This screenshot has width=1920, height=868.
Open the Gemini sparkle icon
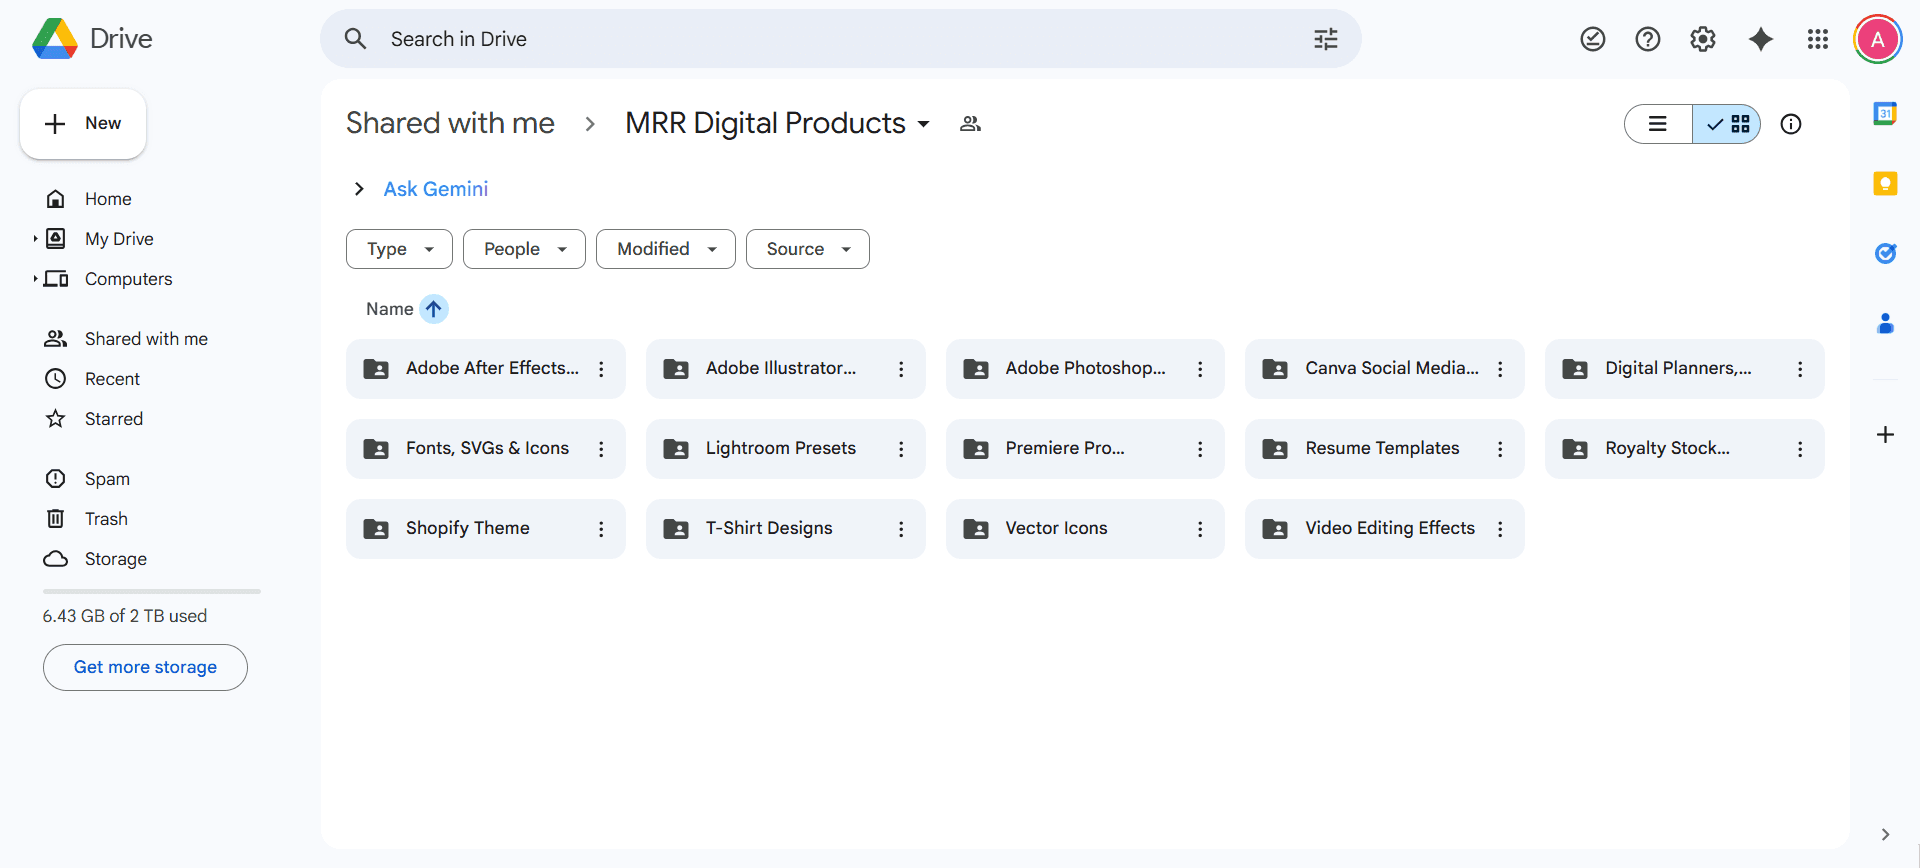point(1760,39)
